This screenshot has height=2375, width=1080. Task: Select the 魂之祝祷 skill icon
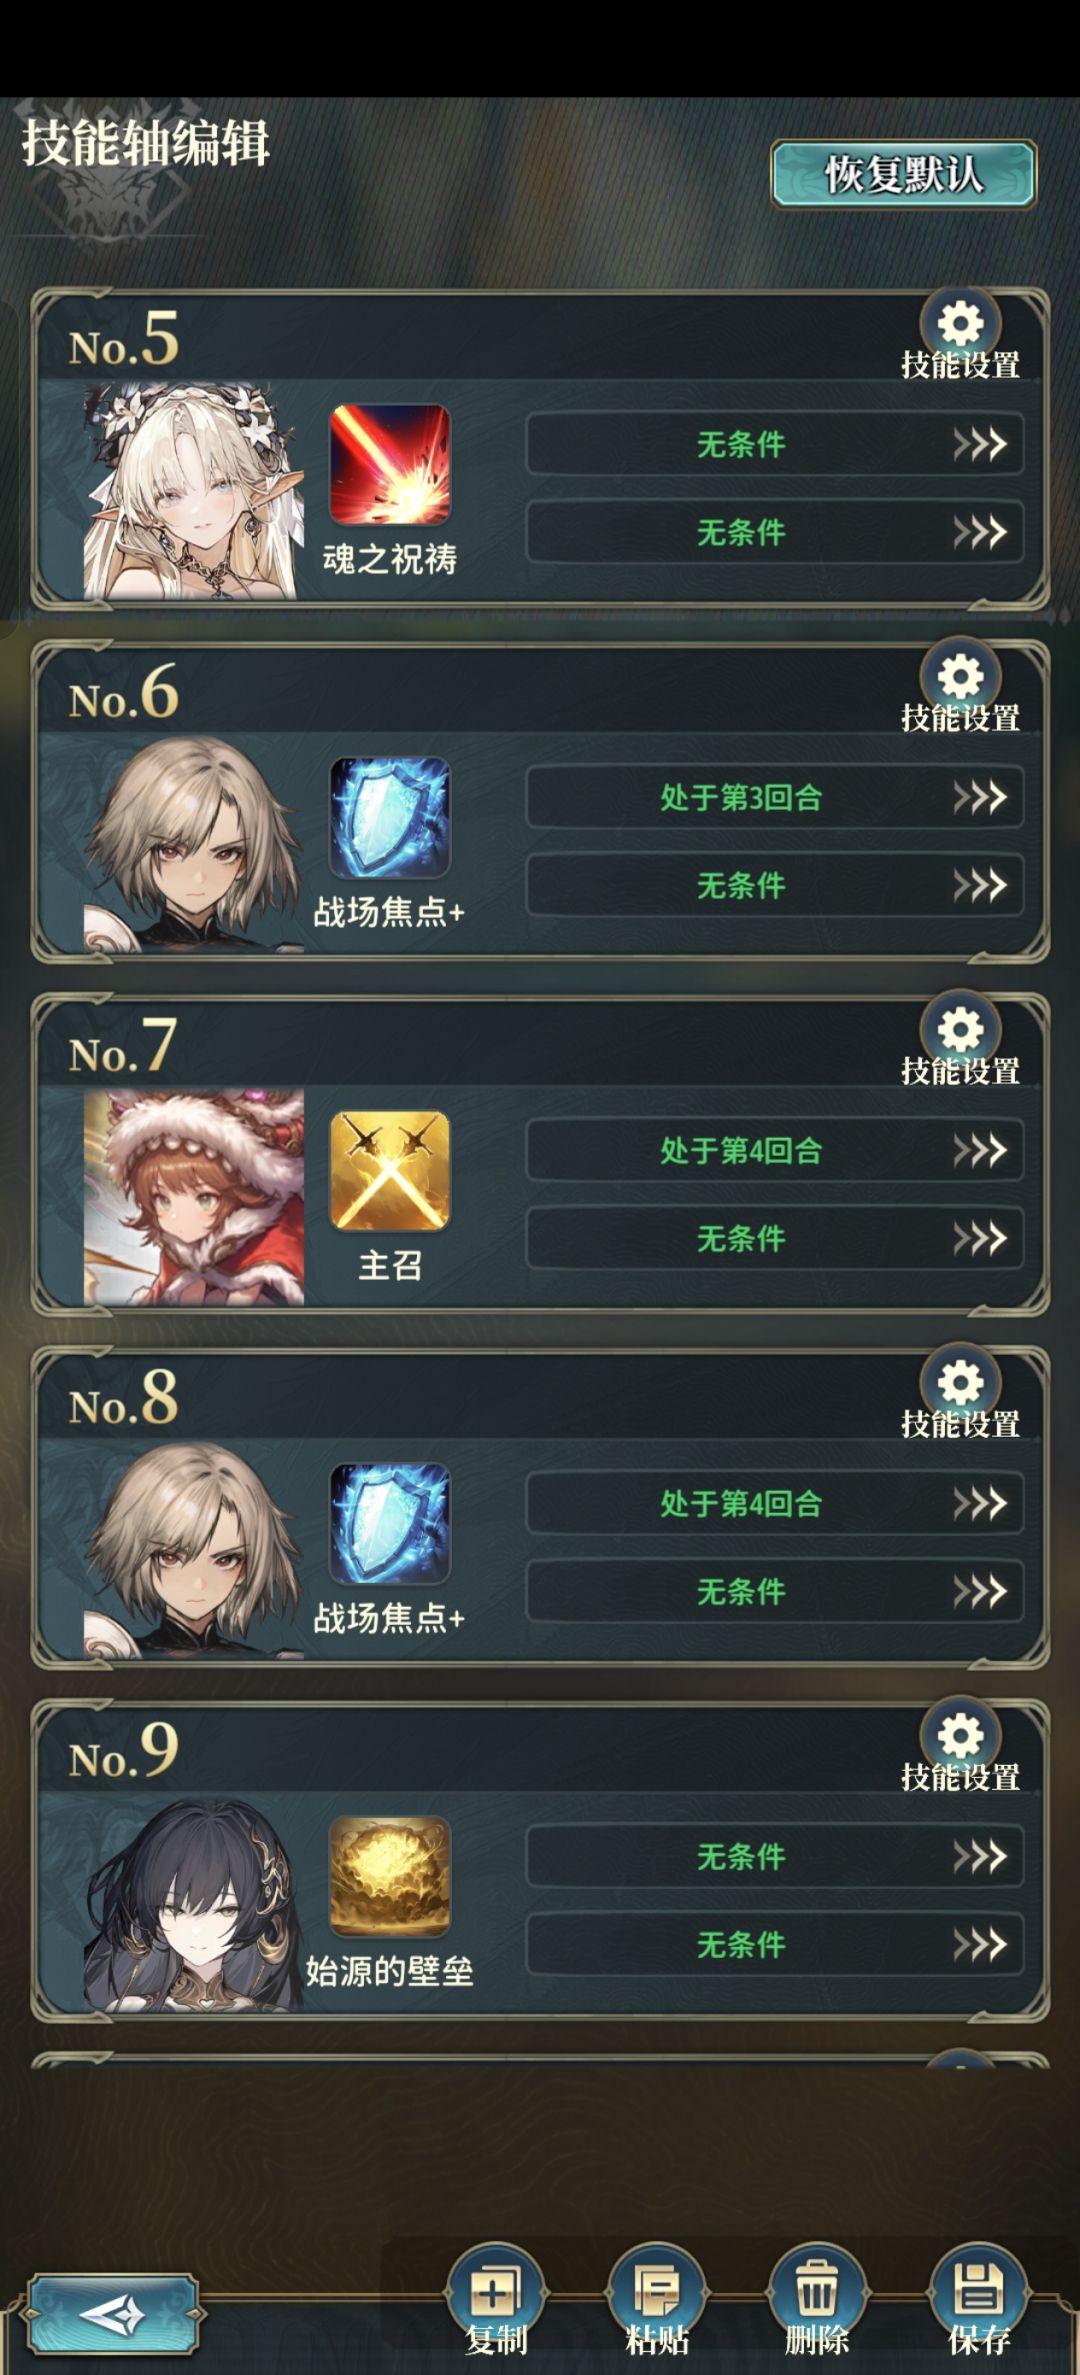click(x=390, y=464)
